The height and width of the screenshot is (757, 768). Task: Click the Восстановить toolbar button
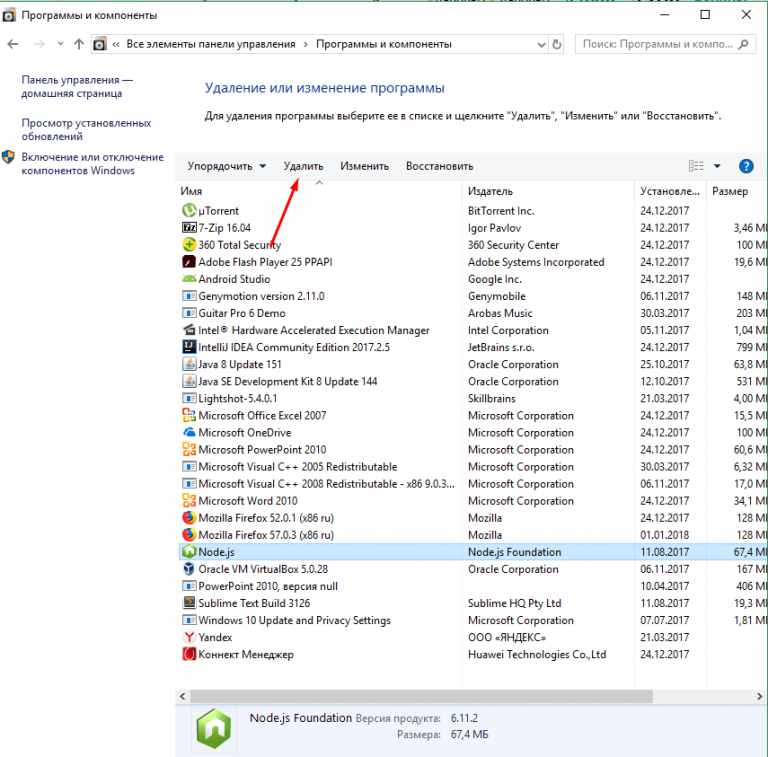pos(439,166)
